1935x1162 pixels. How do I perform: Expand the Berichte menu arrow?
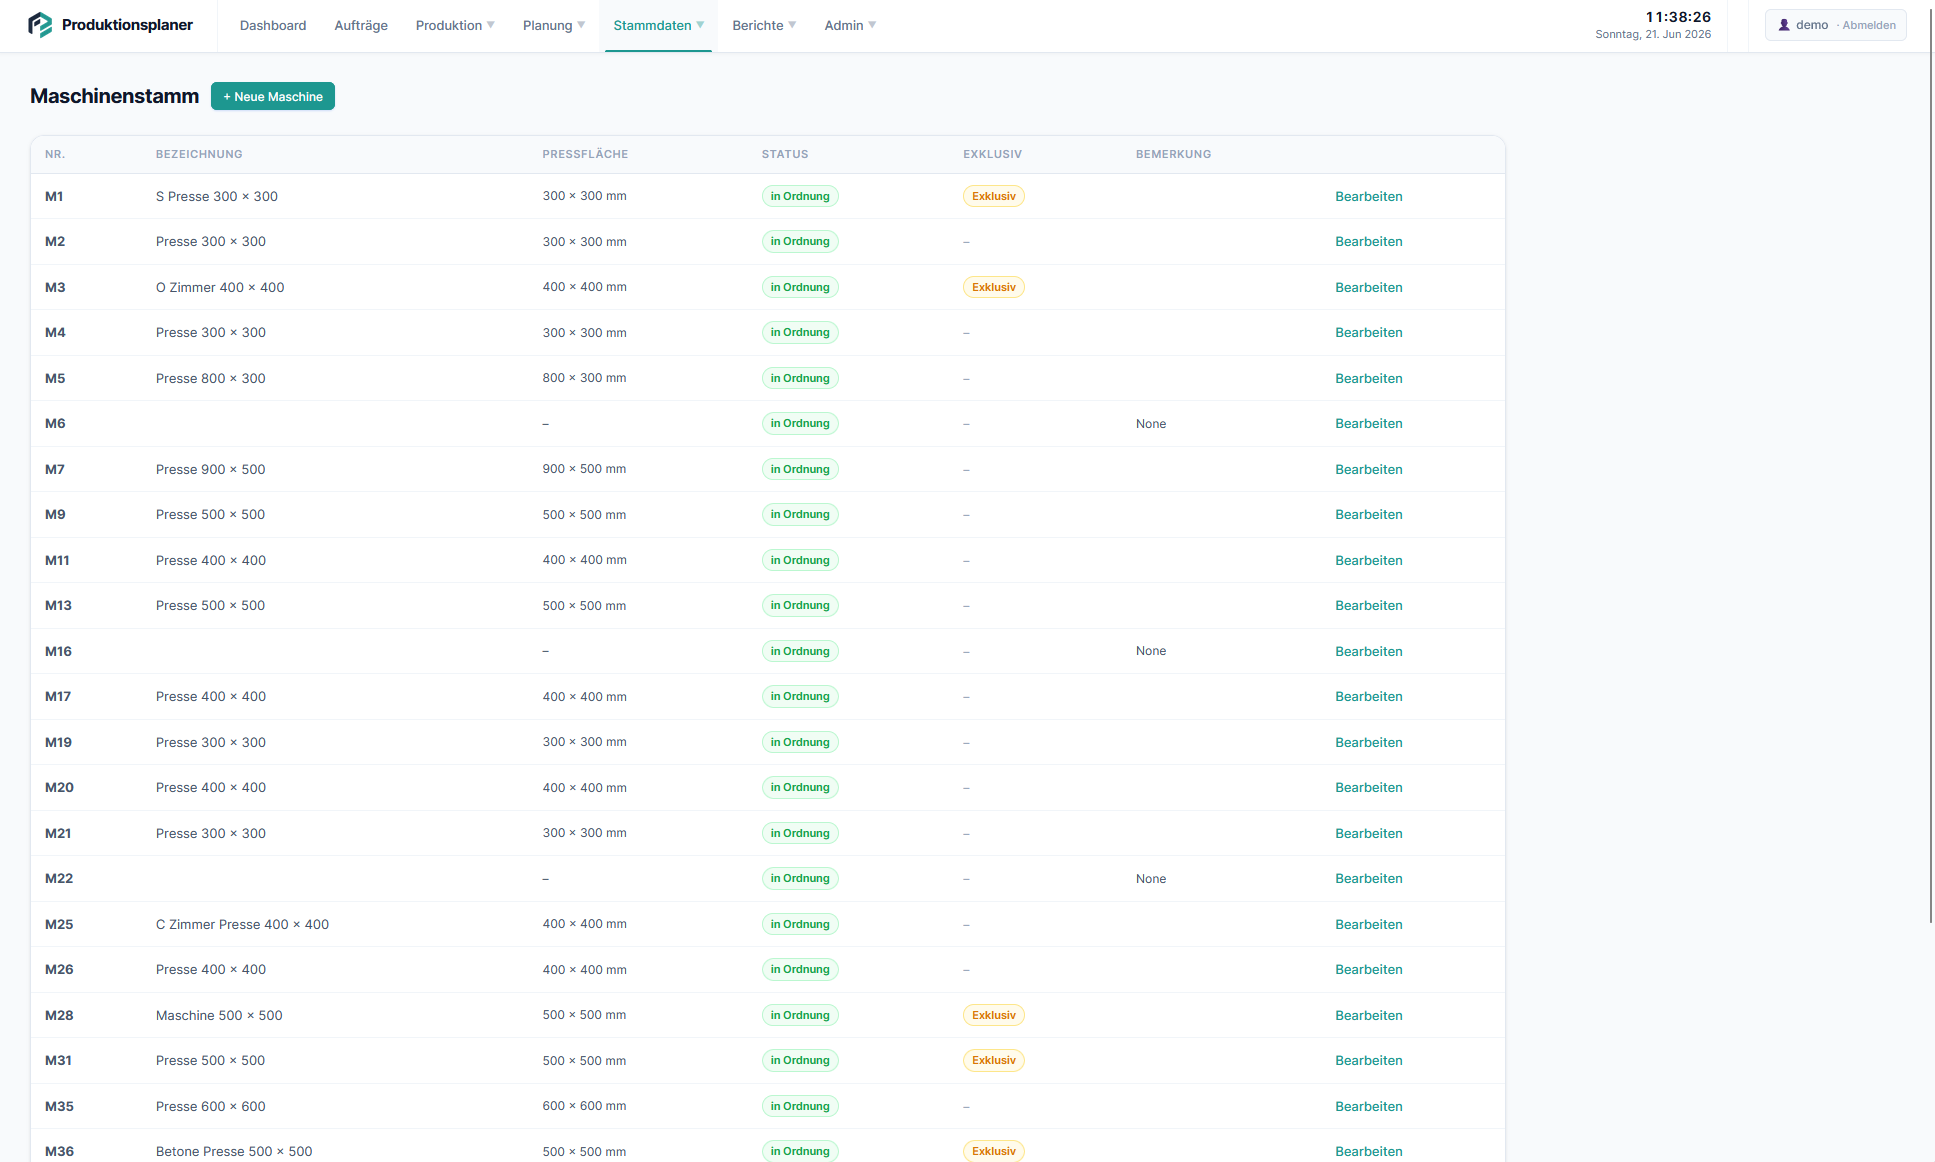[792, 25]
